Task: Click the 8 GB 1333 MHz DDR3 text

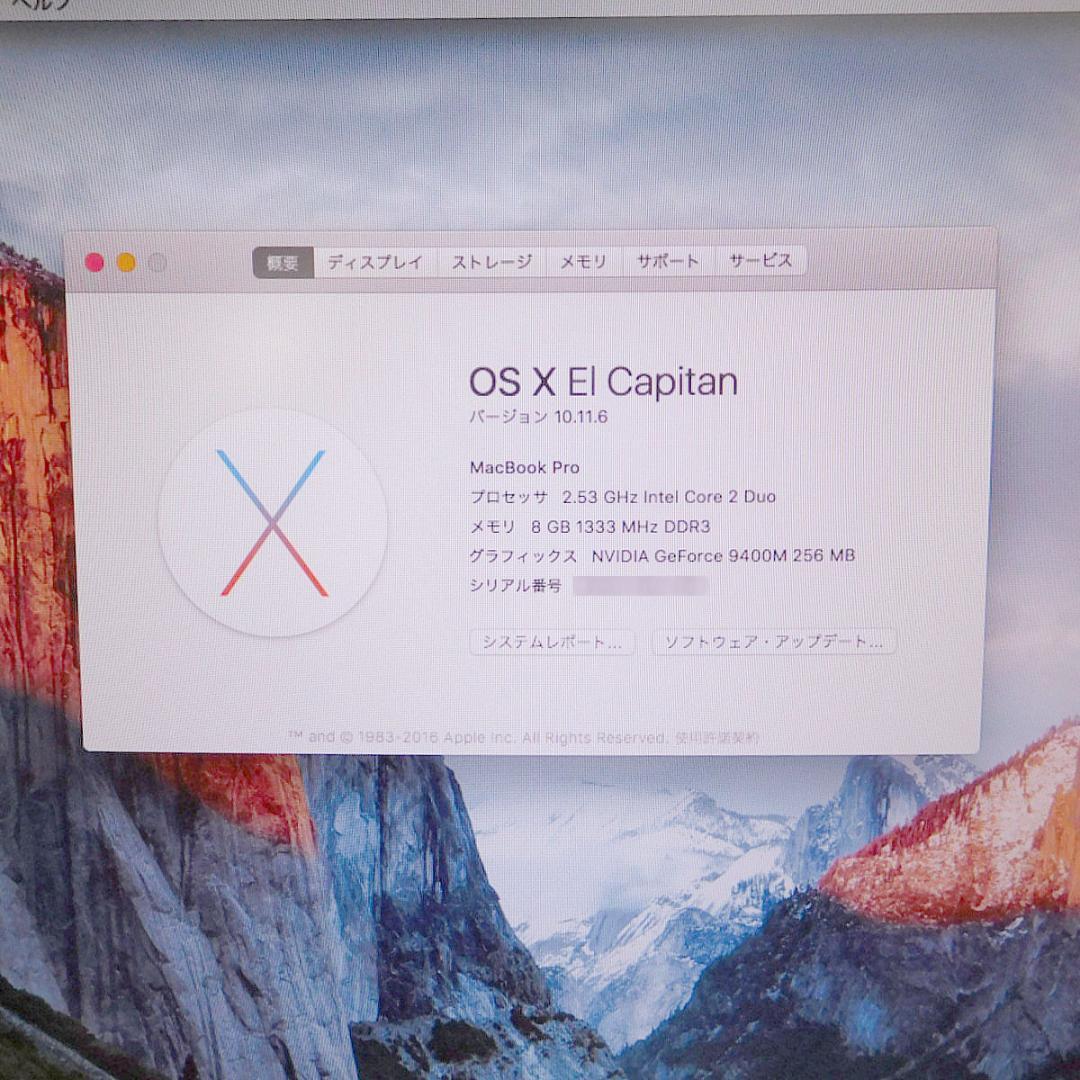Action: pos(621,527)
